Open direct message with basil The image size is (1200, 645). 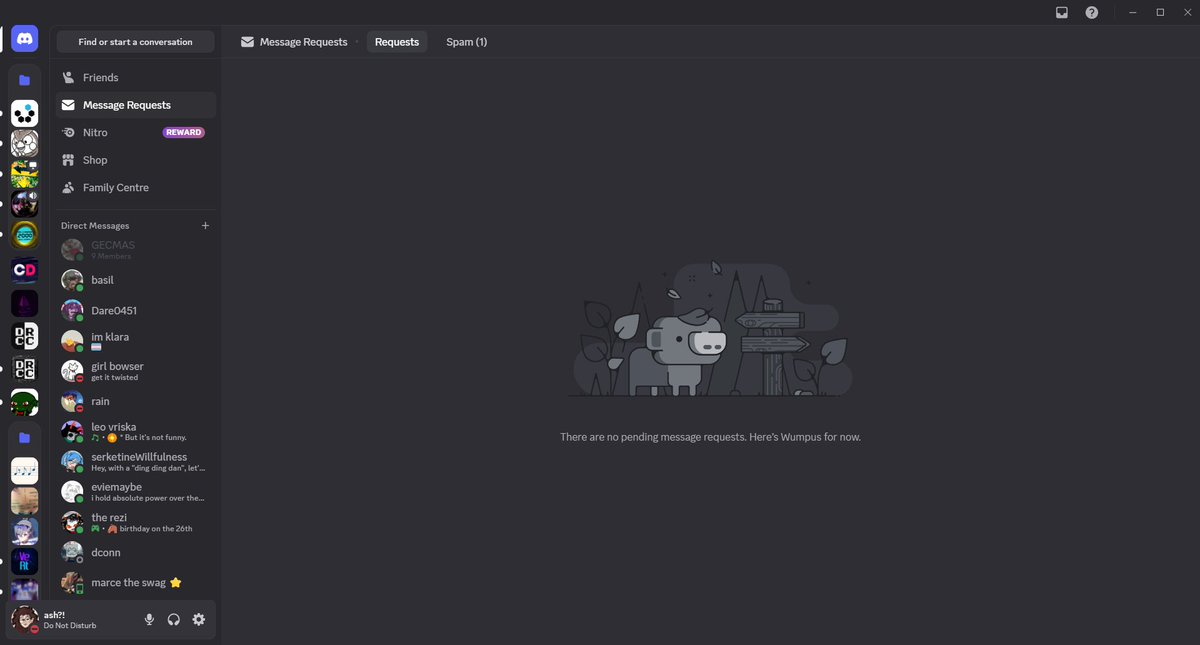(136, 280)
